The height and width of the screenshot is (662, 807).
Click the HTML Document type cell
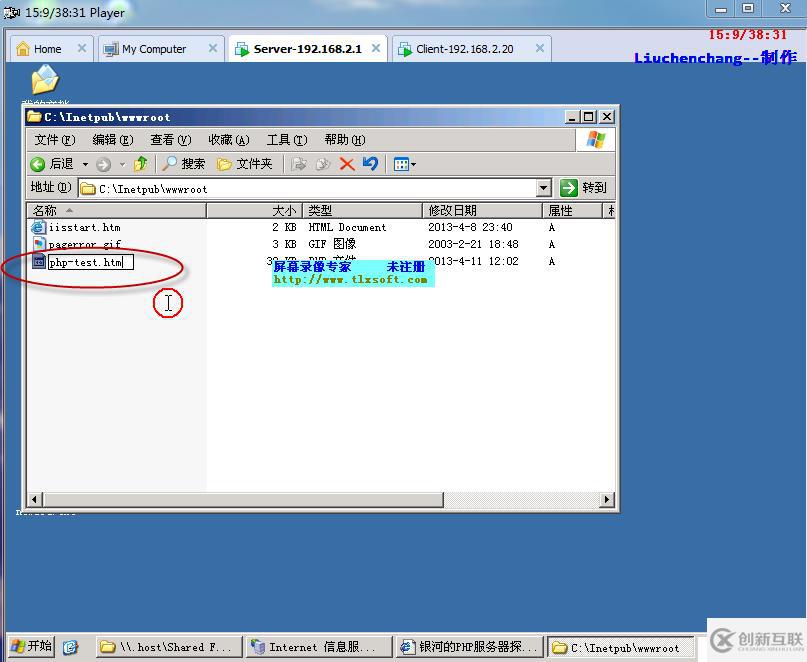point(347,227)
